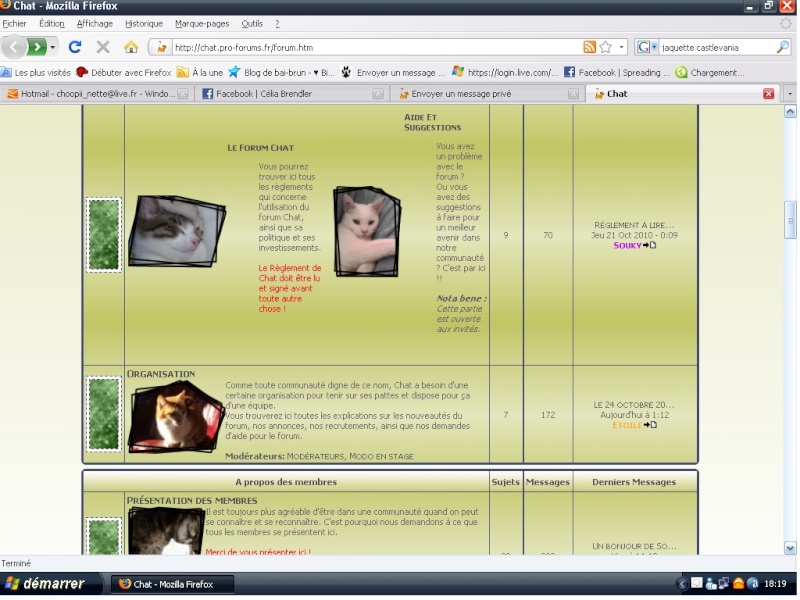
Task: Open the Affichage menu
Action: 95,23
